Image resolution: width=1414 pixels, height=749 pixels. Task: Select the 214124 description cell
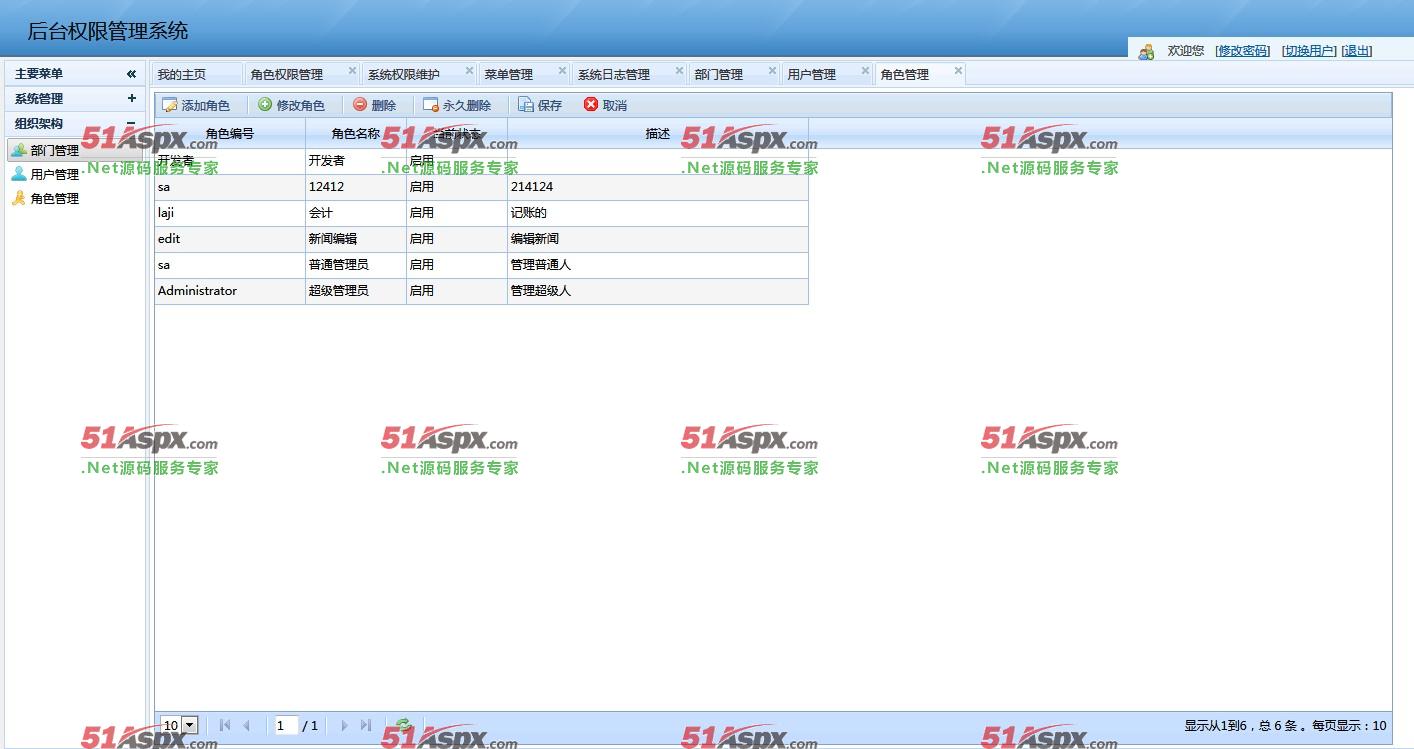click(658, 187)
